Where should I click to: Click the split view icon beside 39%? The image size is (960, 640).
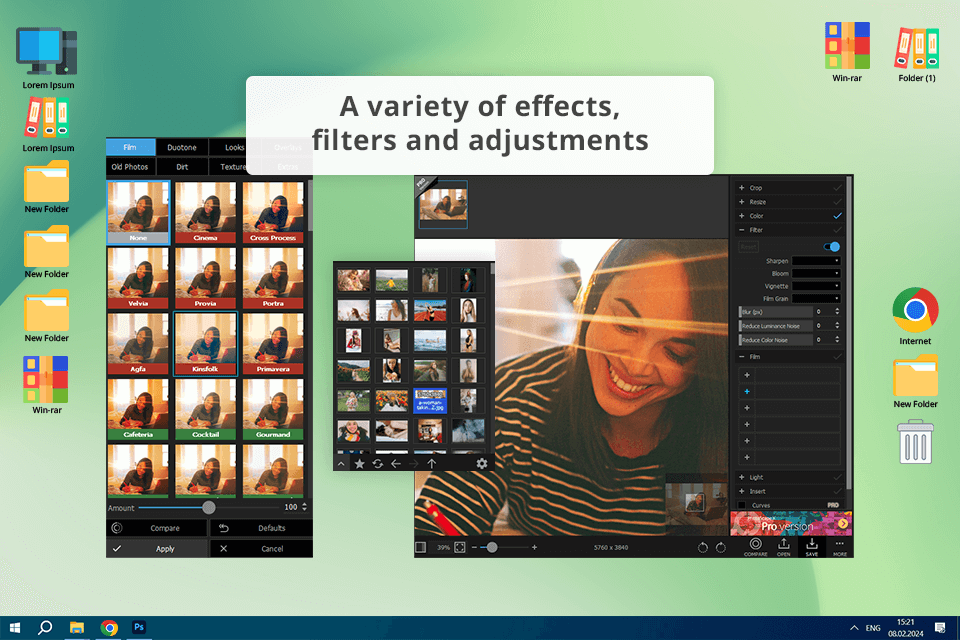click(x=421, y=547)
